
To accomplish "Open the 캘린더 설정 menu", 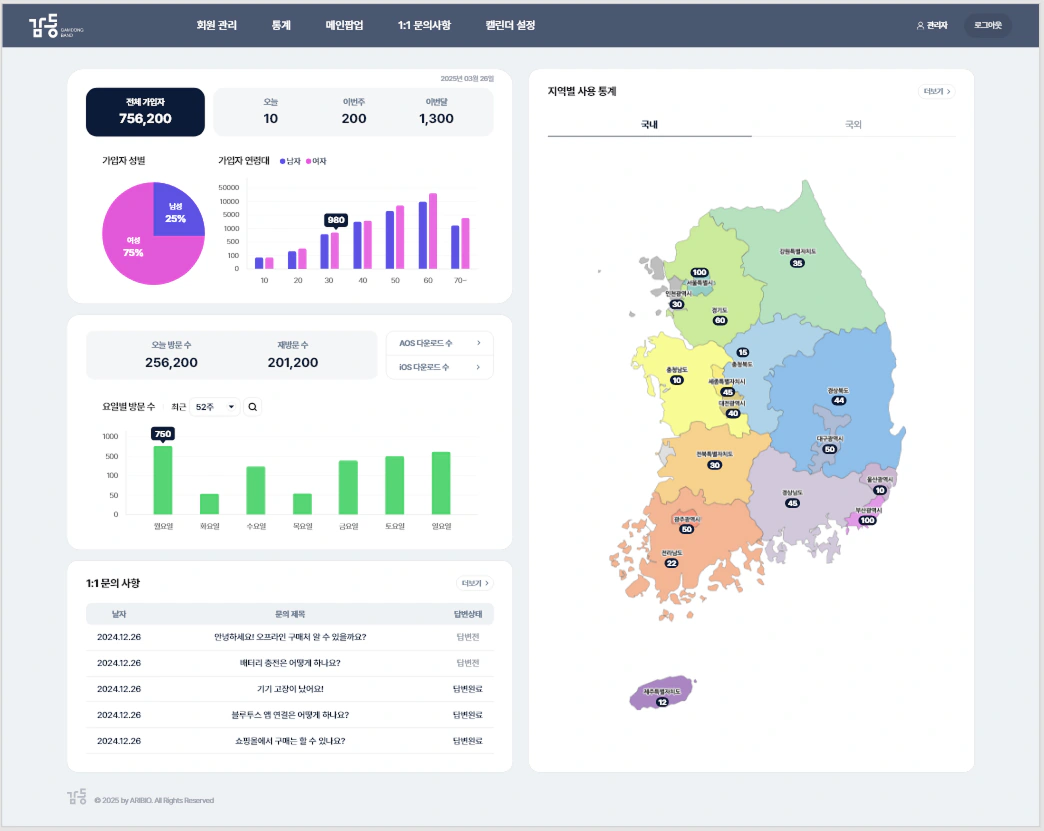I will click(x=511, y=25).
